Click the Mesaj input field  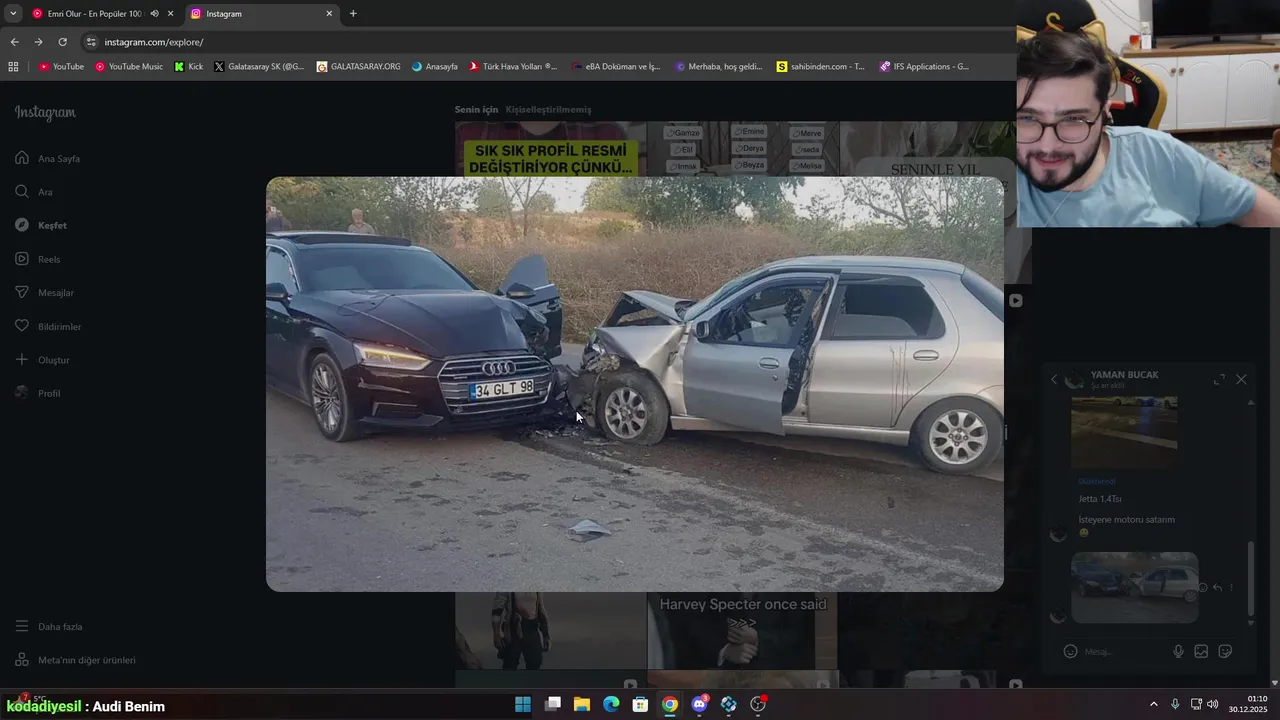[x=1122, y=651]
